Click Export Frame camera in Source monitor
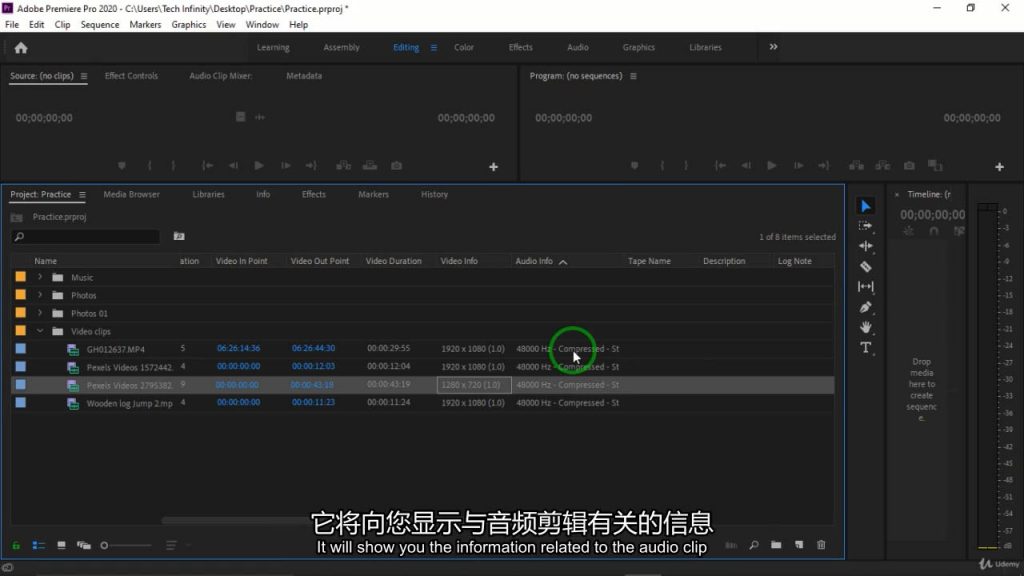The width and height of the screenshot is (1024, 576). point(396,166)
